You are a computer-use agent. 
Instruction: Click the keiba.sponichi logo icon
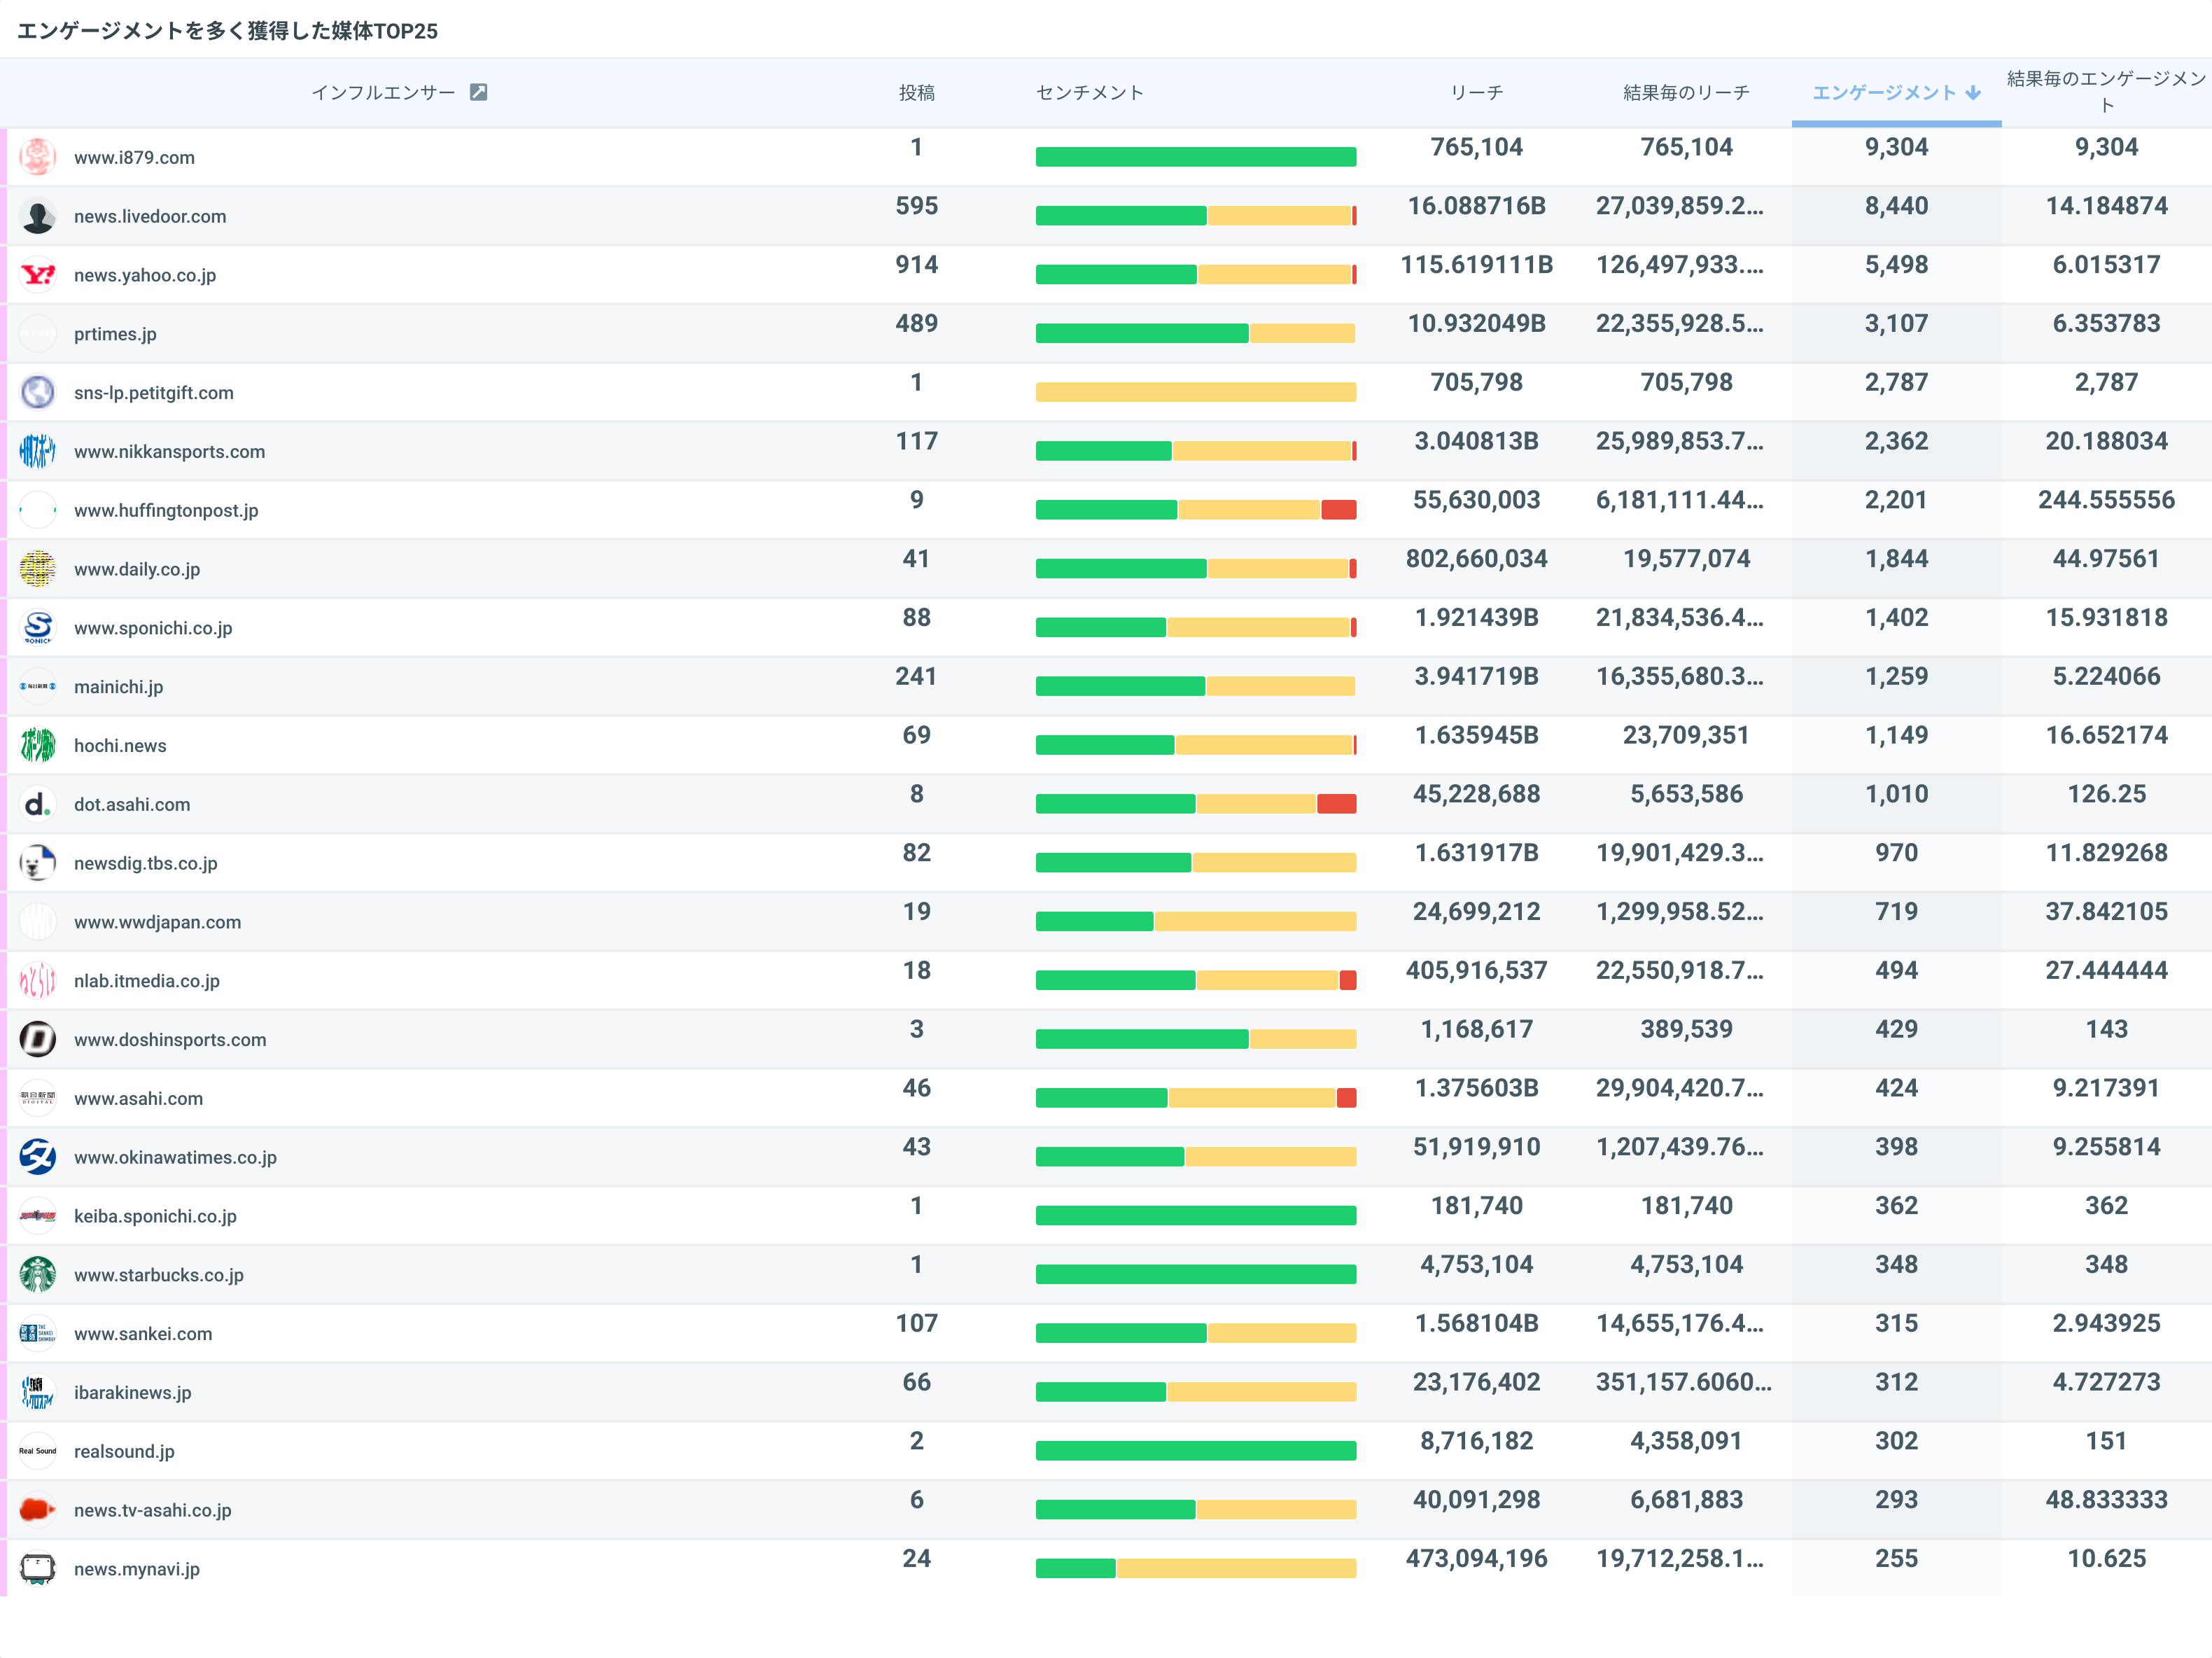38,1216
